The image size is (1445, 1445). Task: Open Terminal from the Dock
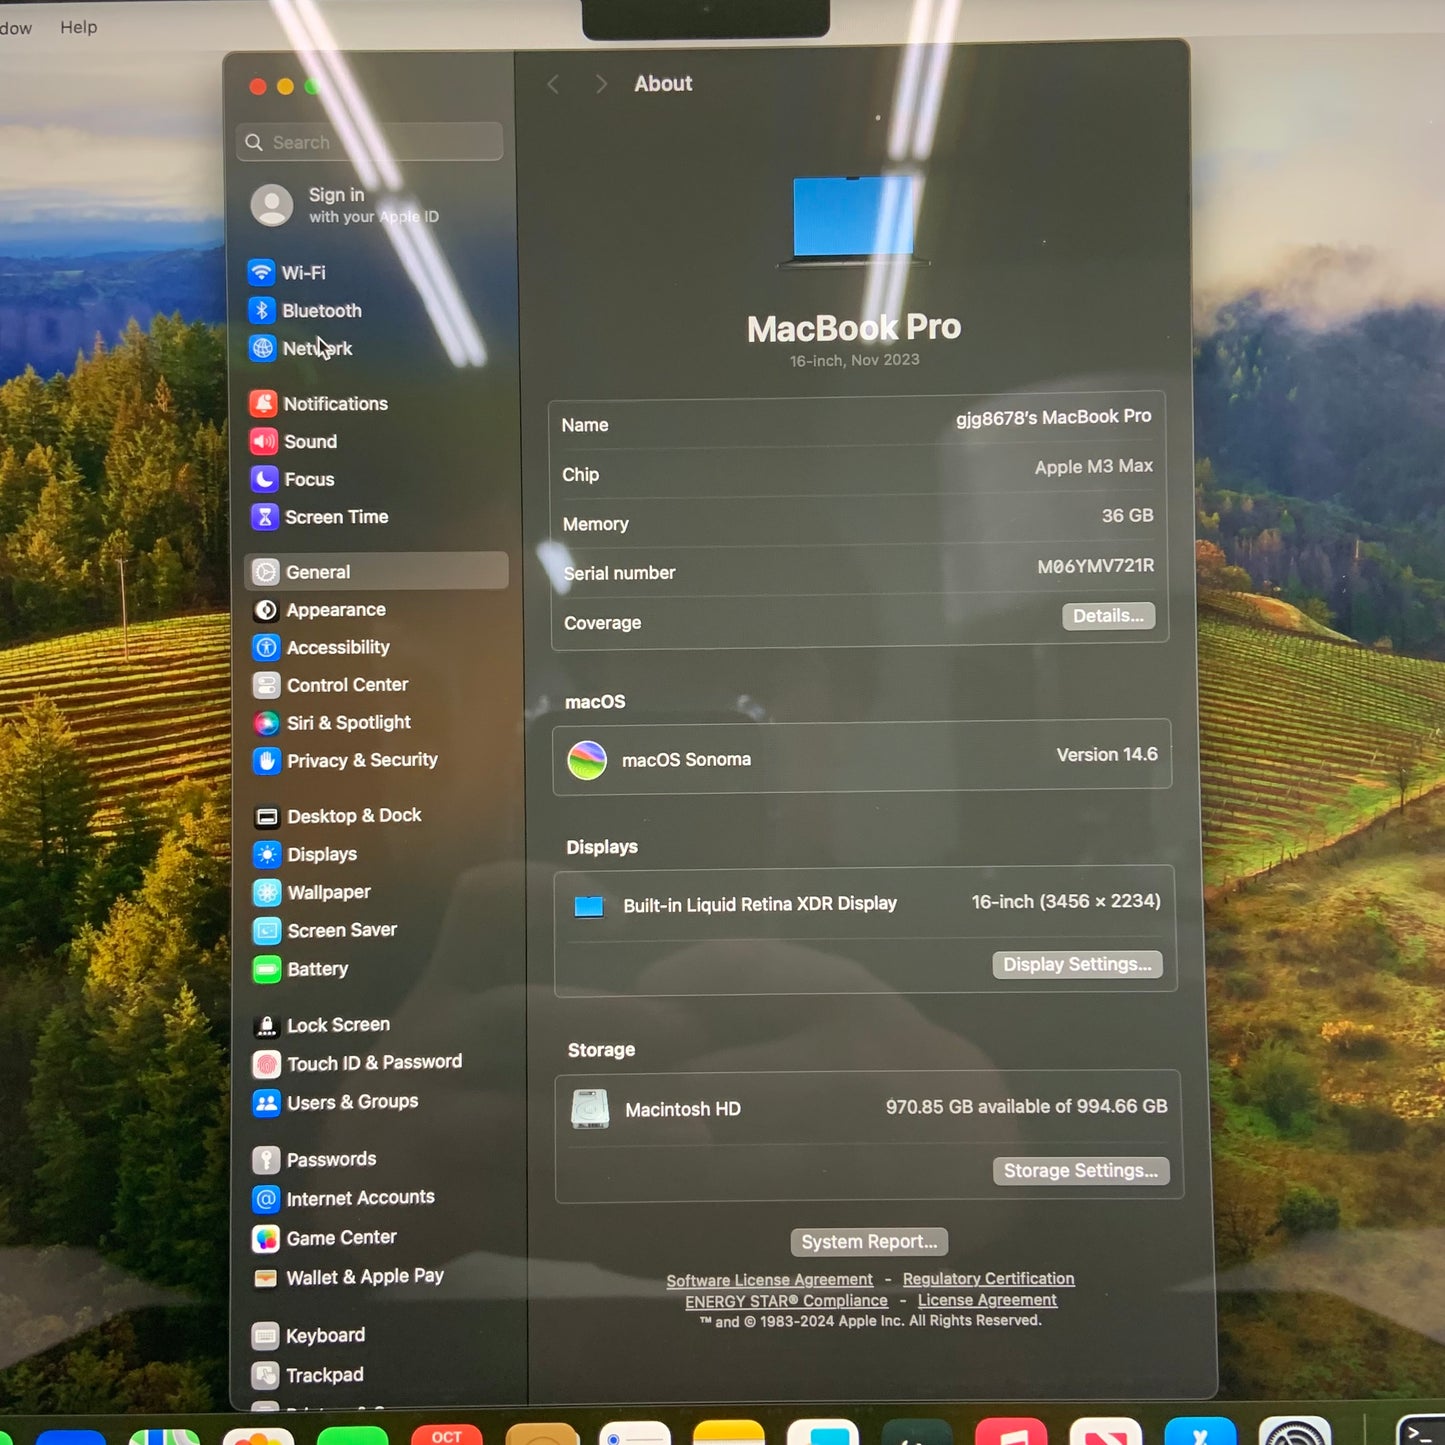[x=1421, y=1431]
